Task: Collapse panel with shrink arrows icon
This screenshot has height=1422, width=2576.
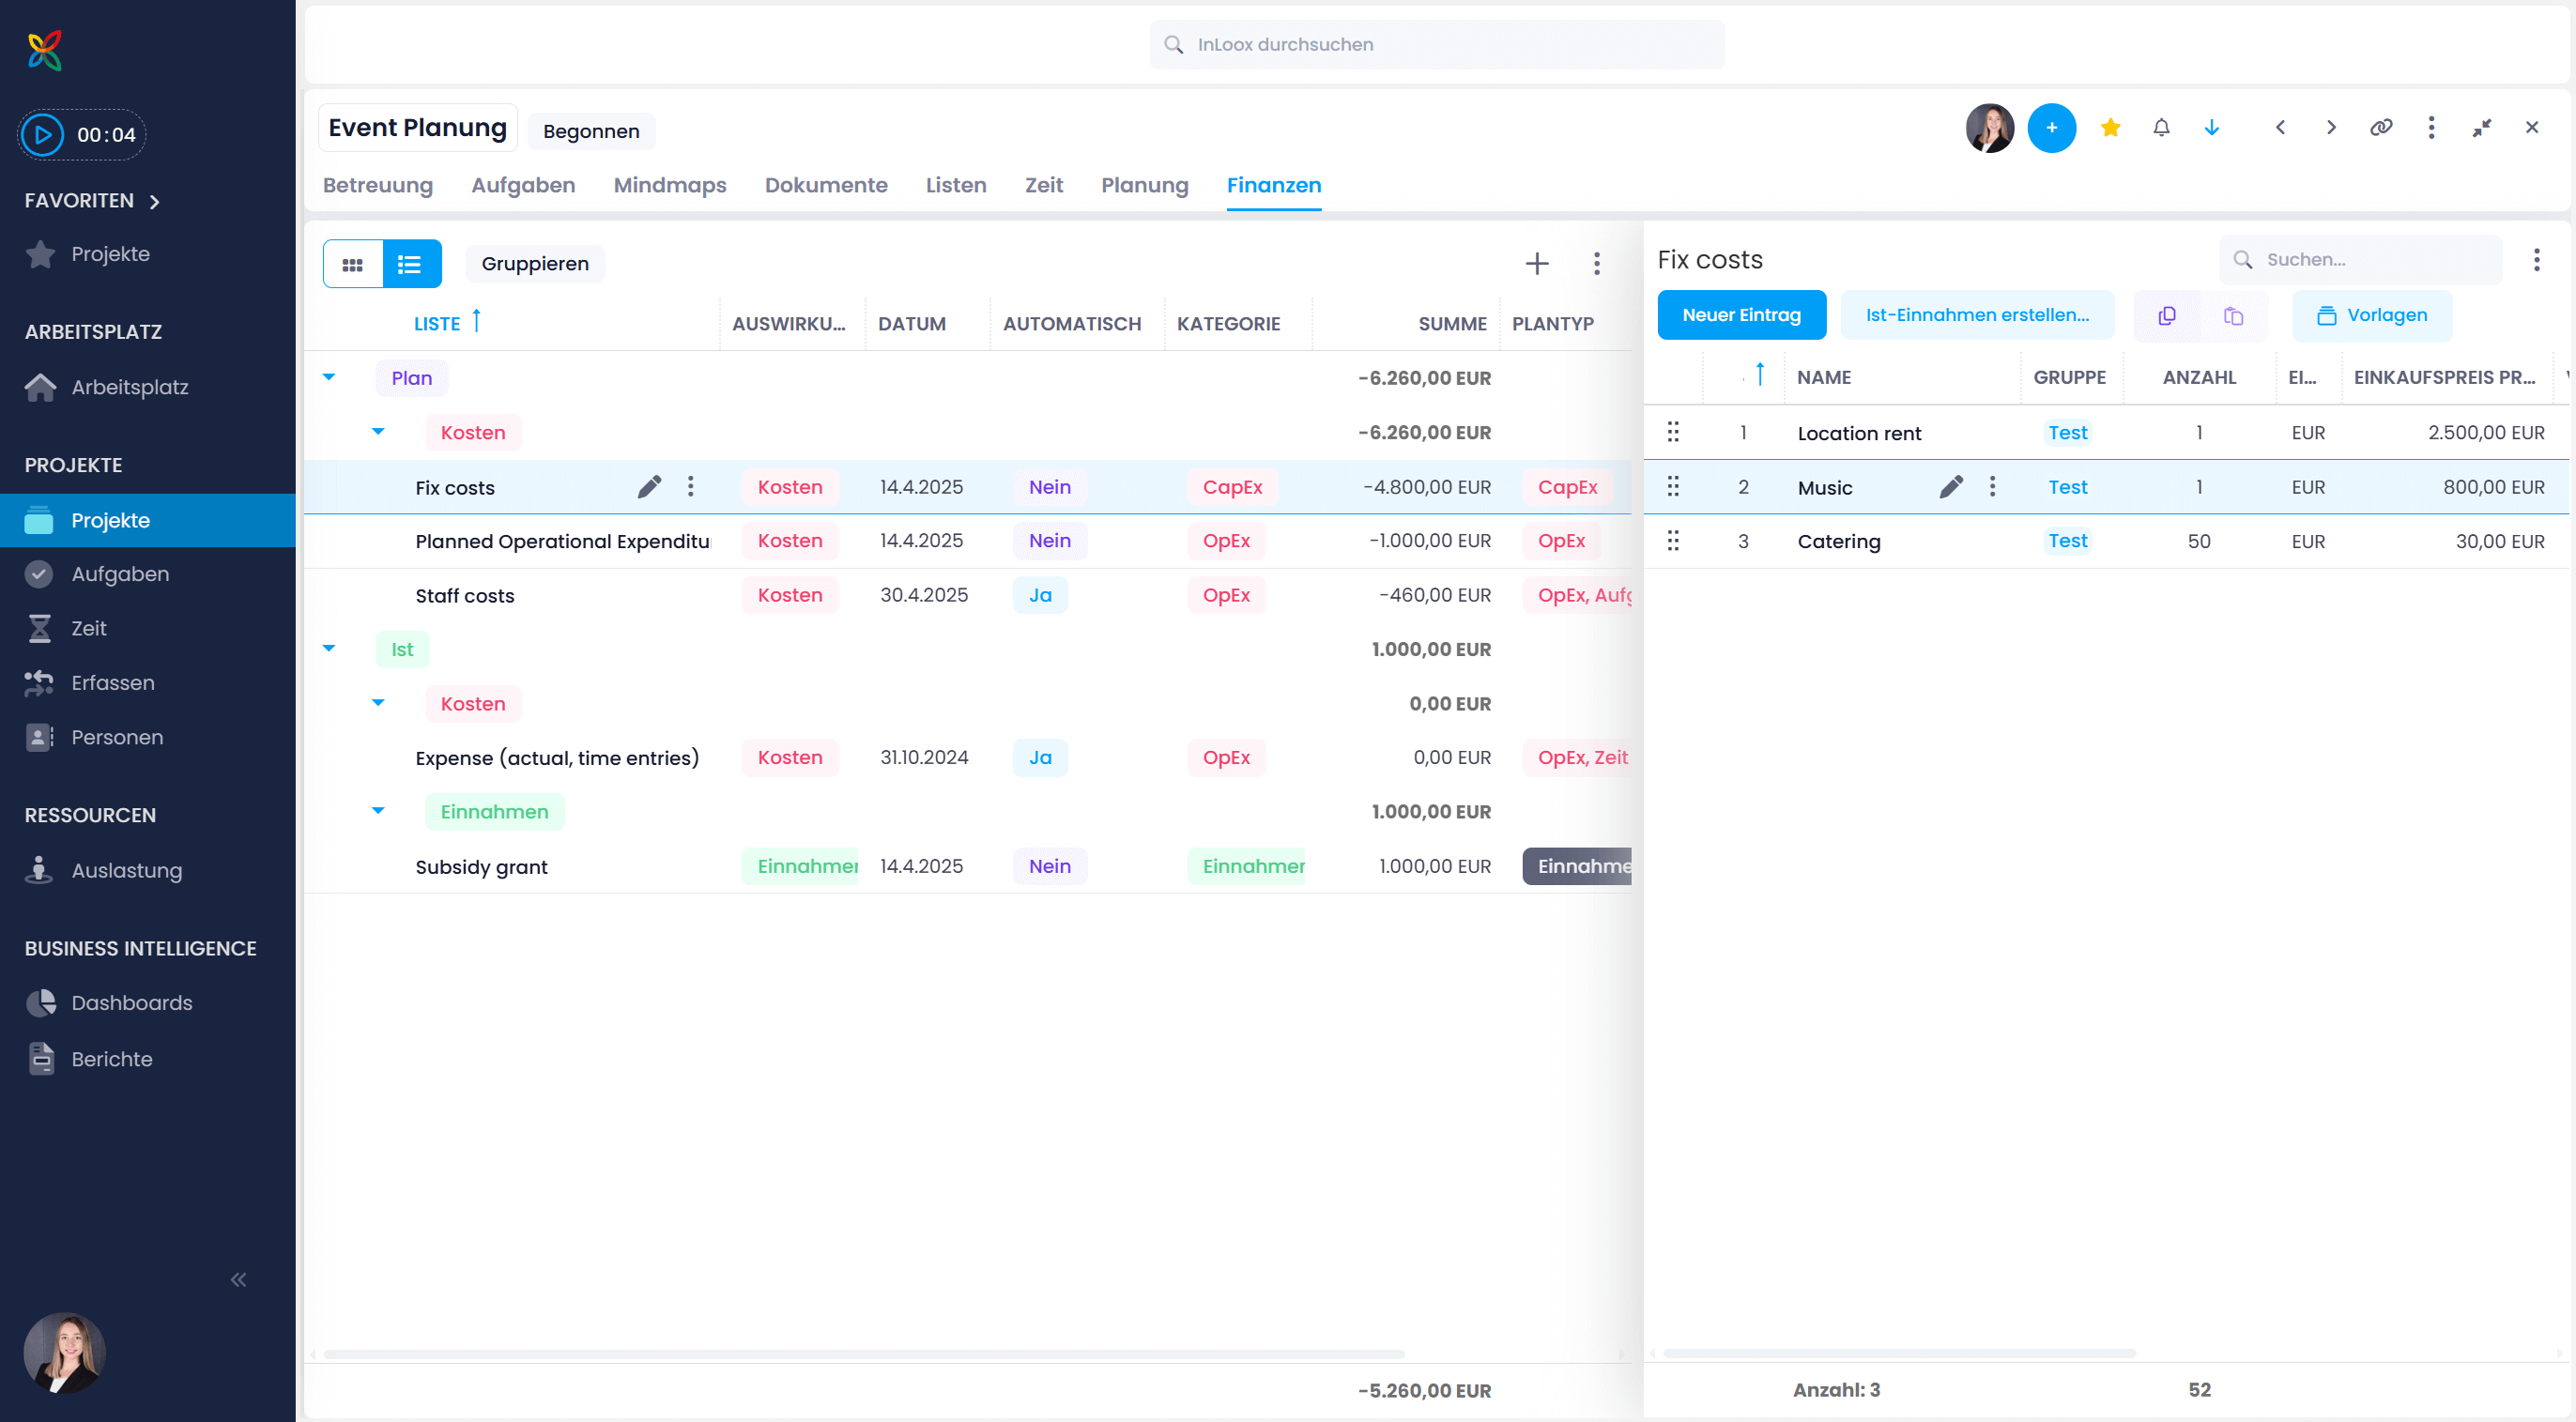Action: (2482, 128)
